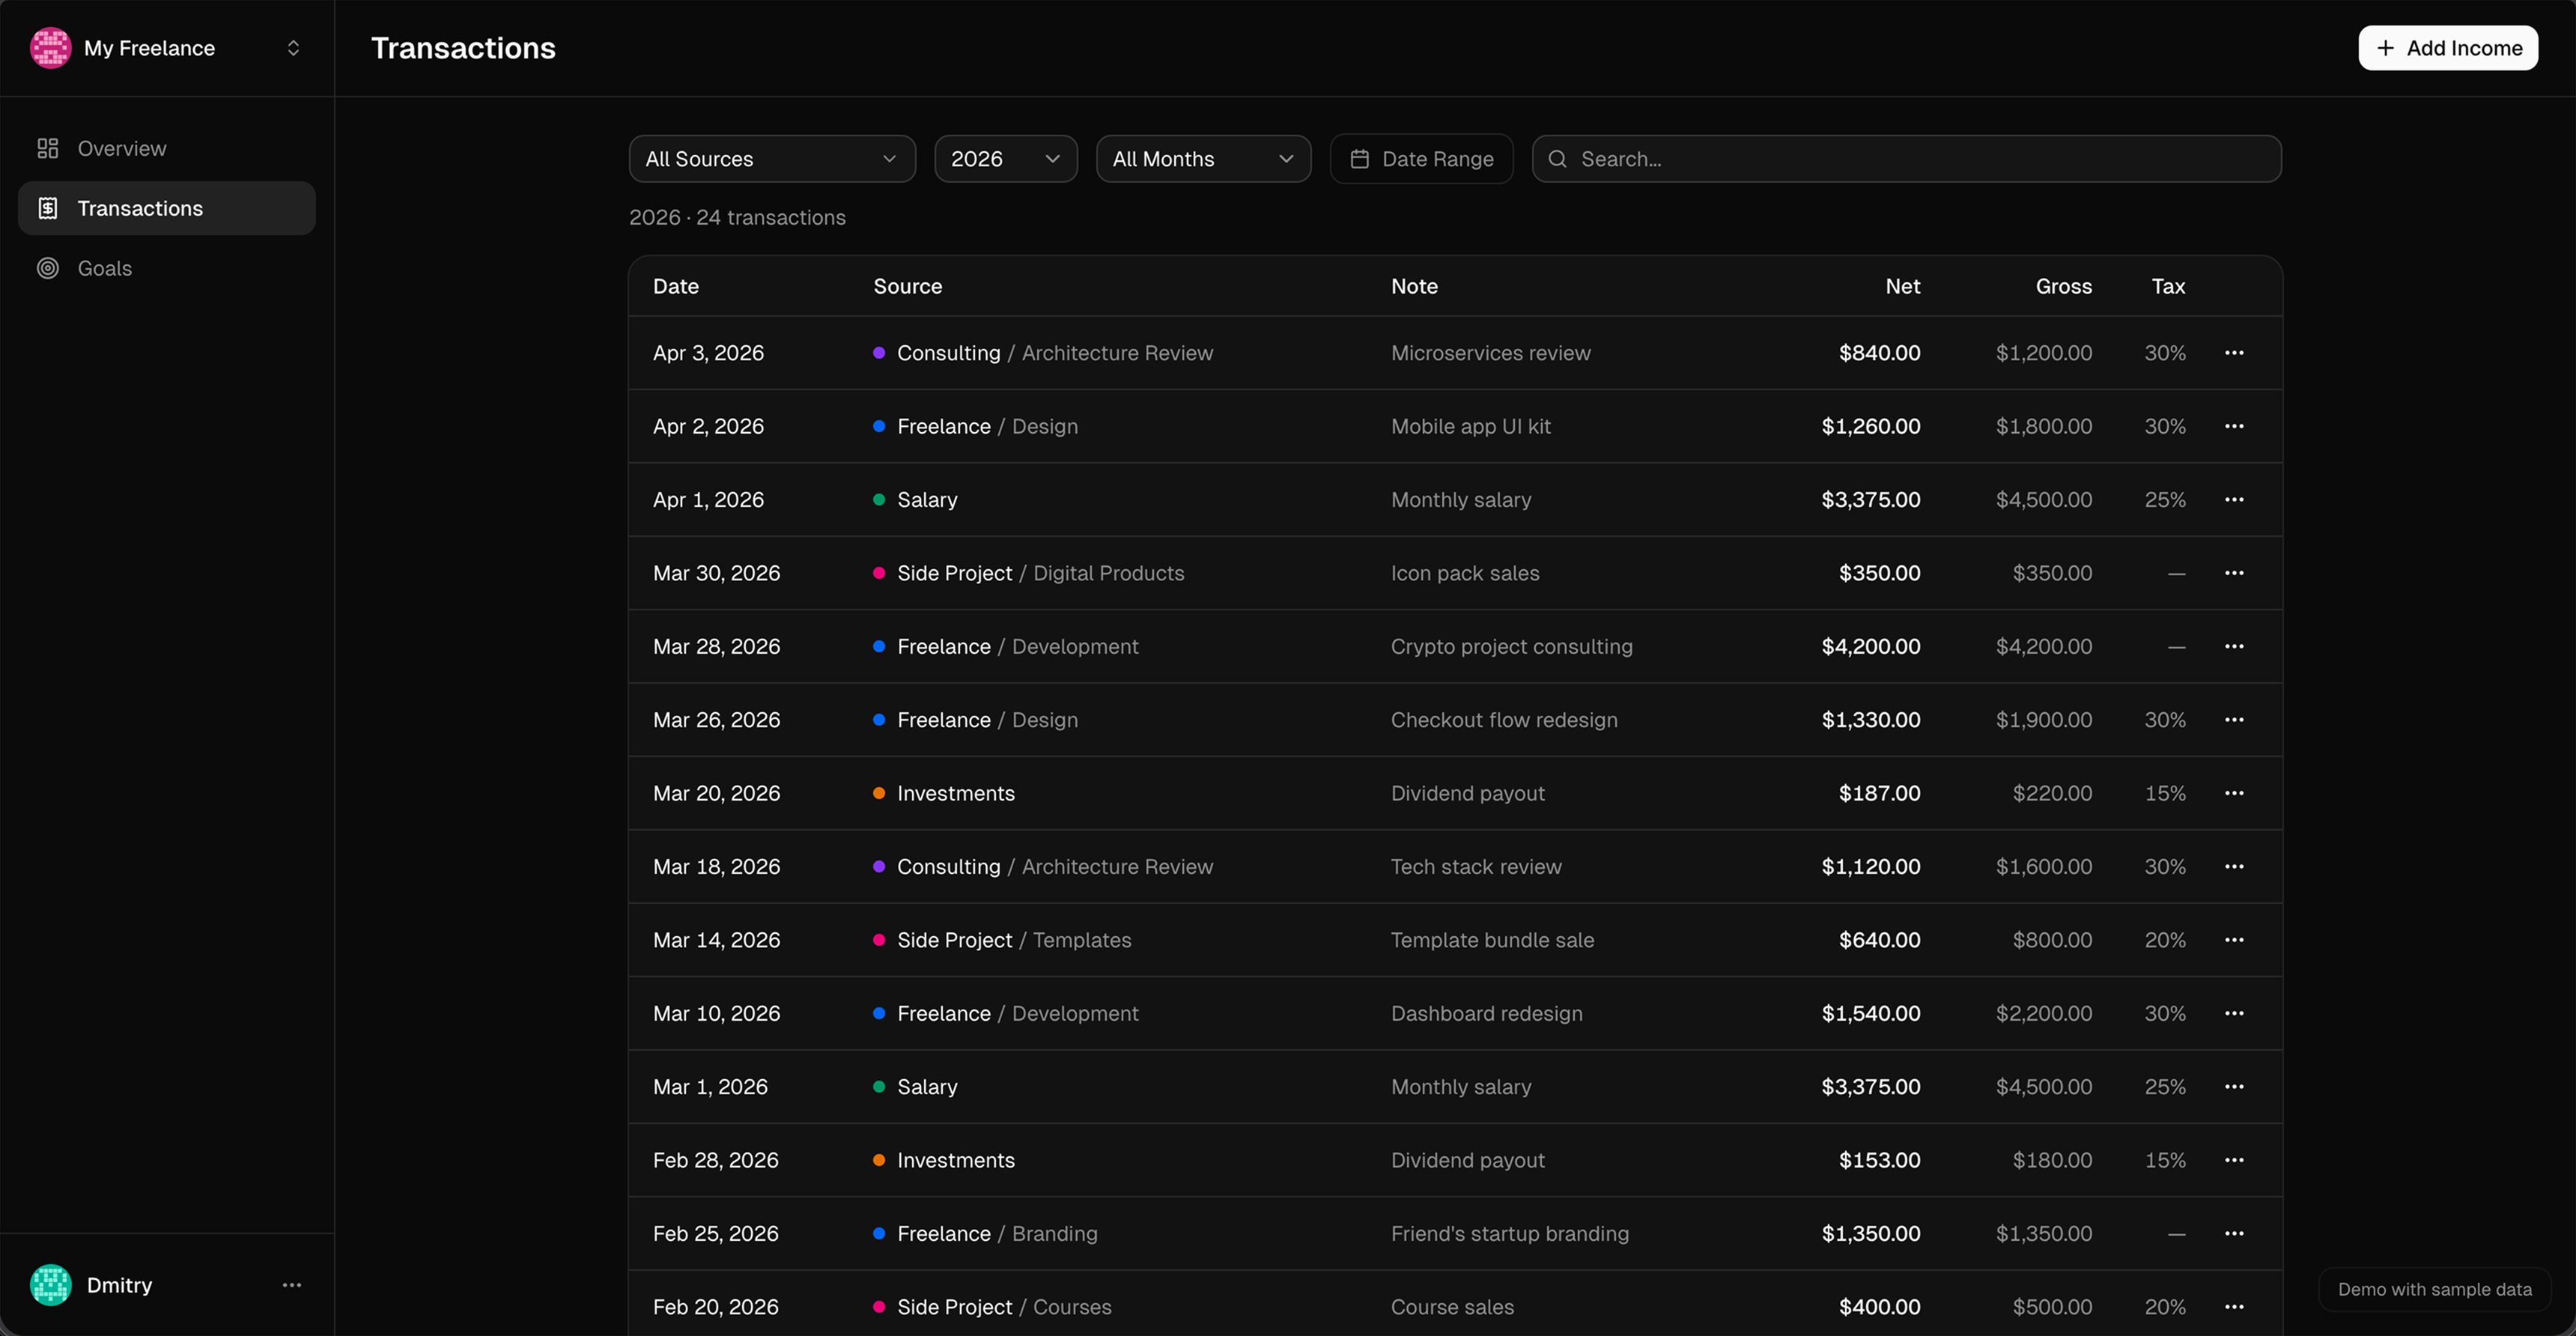The width and height of the screenshot is (2576, 1336).
Task: Click the Add Income button
Action: pos(2447,48)
